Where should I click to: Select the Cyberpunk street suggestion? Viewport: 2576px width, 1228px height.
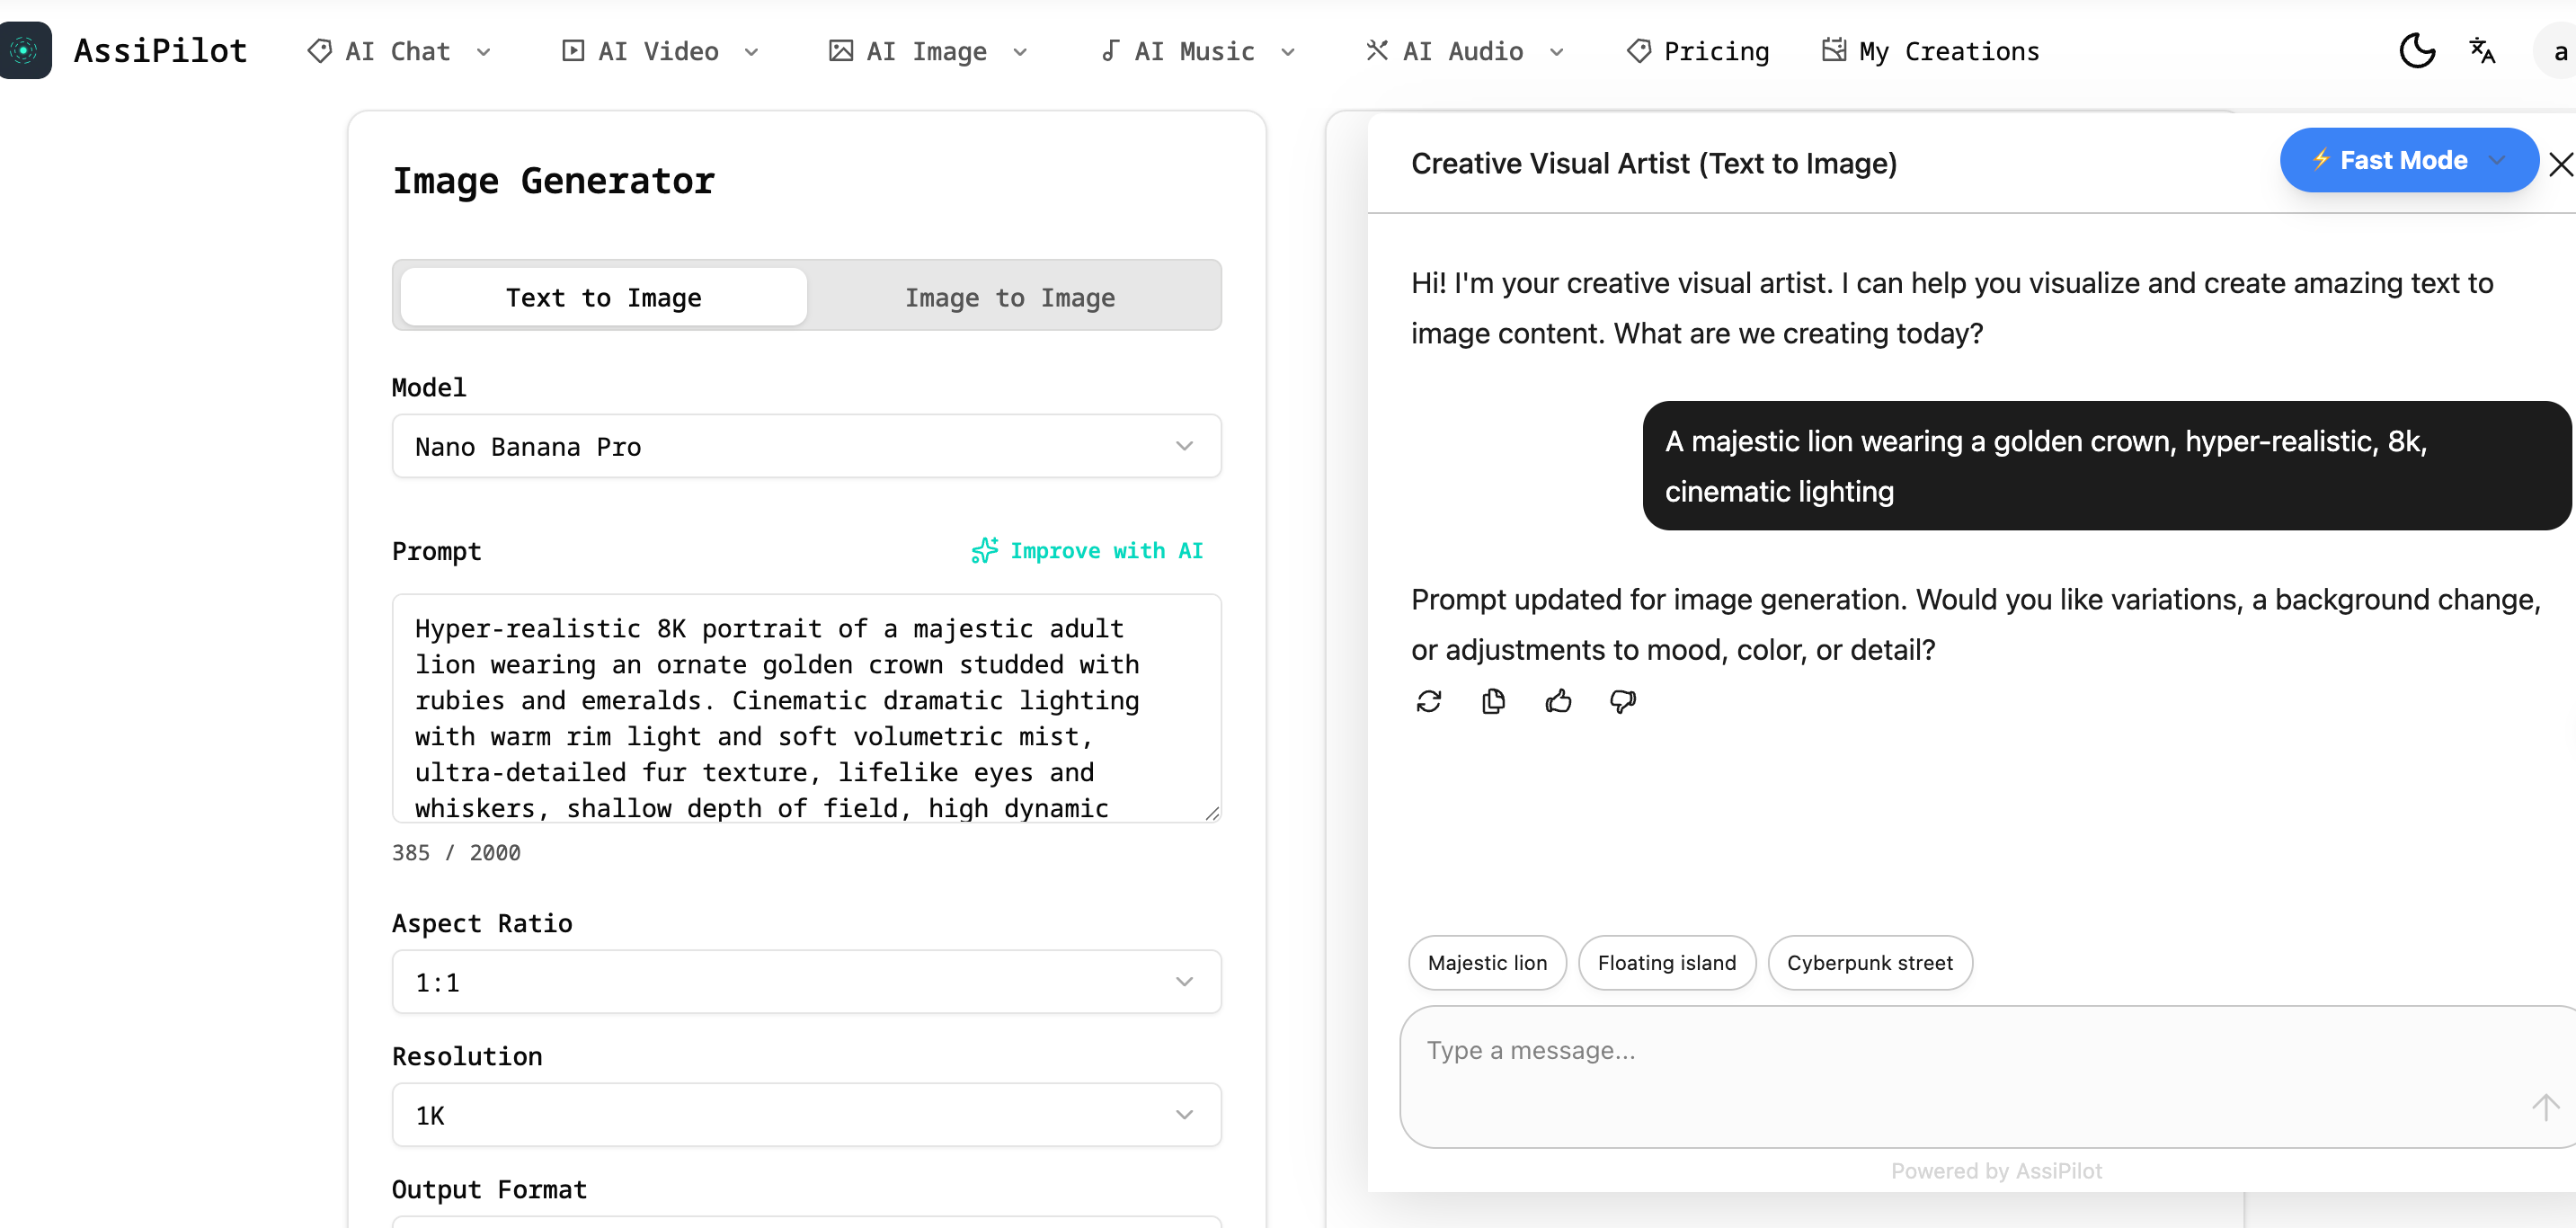(1870, 962)
